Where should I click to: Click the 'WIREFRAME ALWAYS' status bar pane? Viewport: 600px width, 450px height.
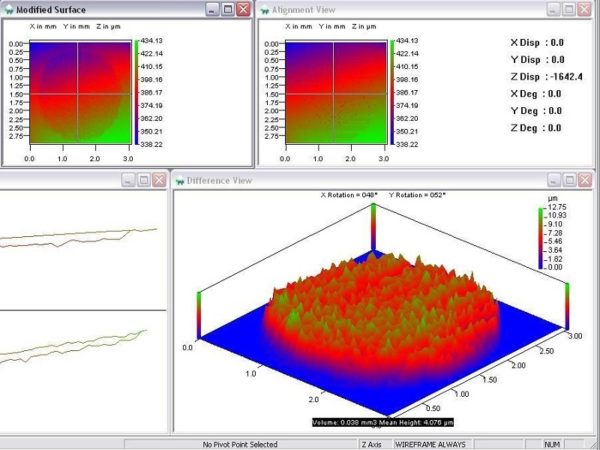[x=434, y=442]
